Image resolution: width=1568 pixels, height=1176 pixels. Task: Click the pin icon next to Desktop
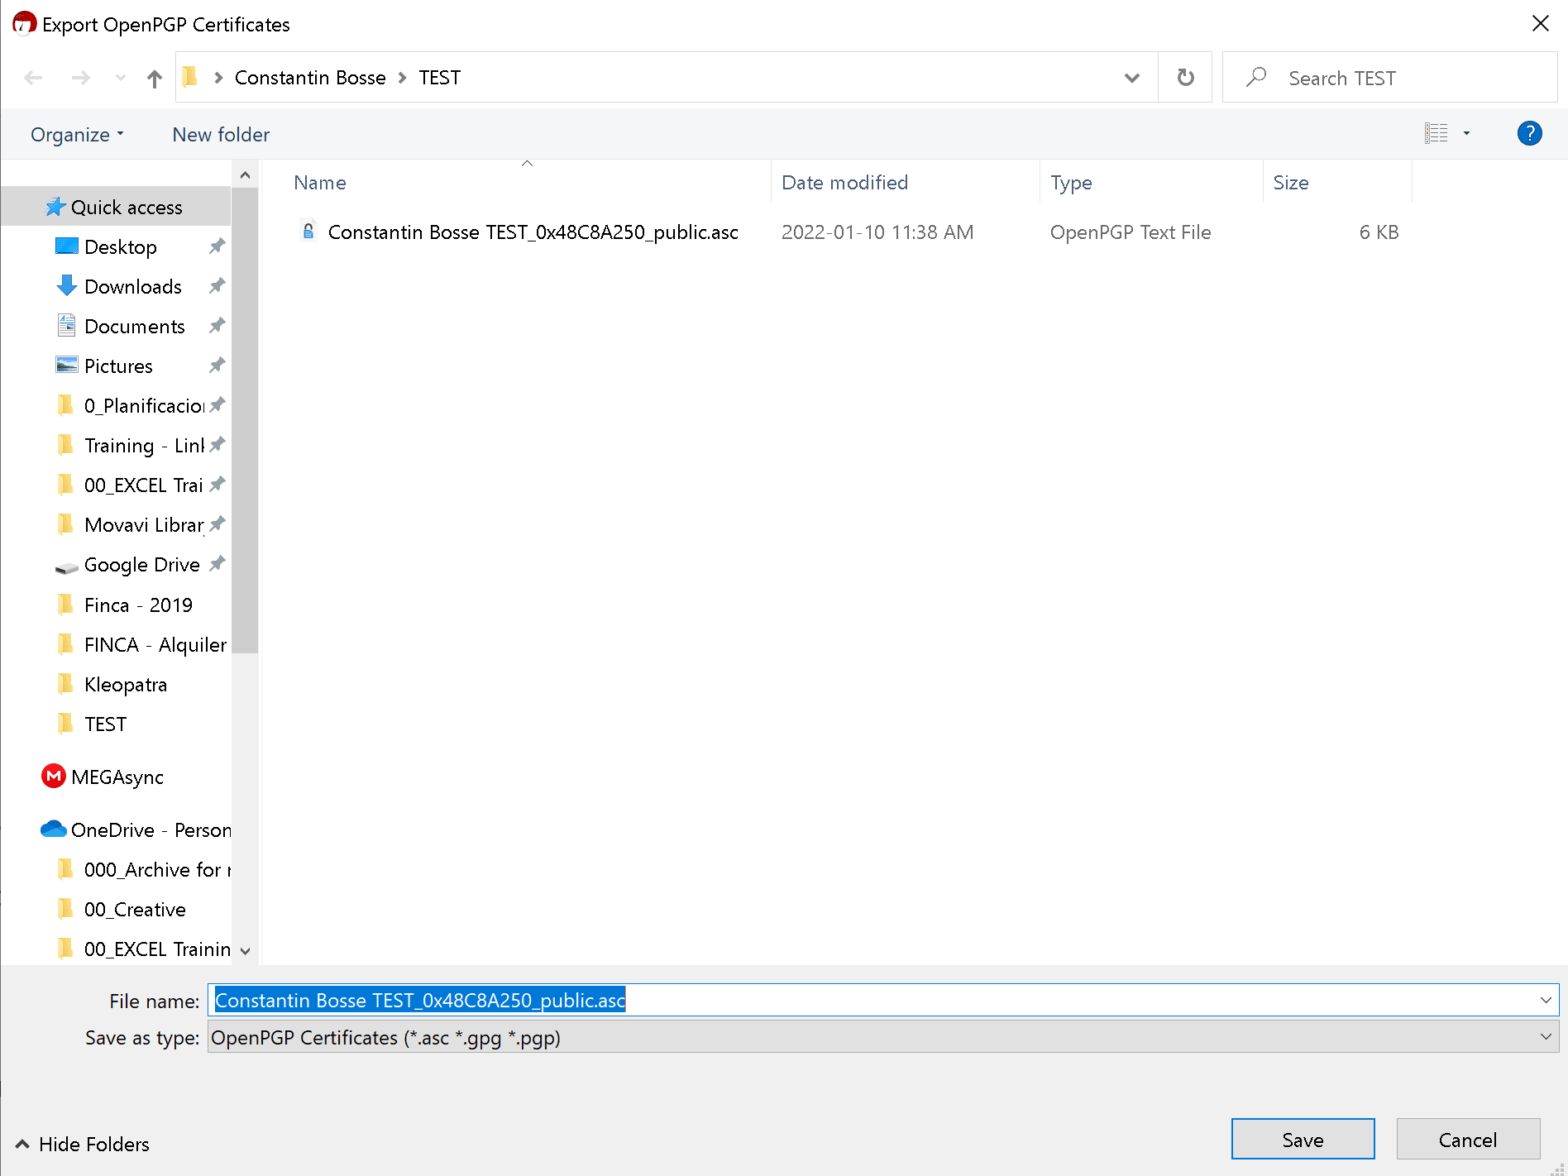pyautogui.click(x=216, y=246)
